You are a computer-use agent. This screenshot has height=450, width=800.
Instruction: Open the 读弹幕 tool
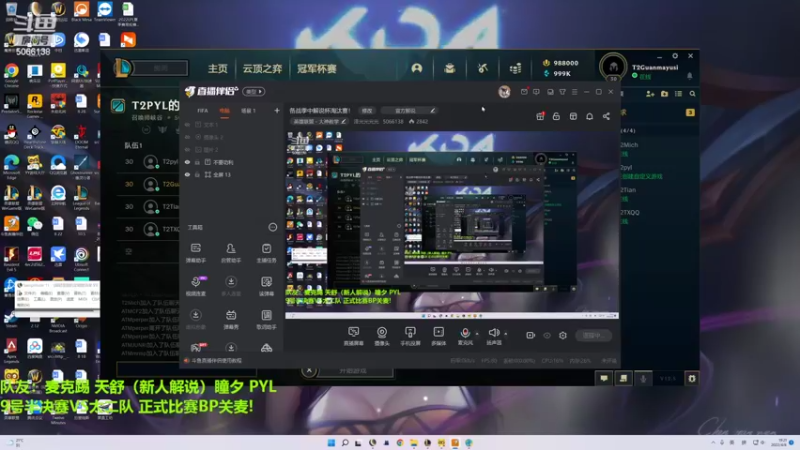pyautogui.click(x=266, y=286)
